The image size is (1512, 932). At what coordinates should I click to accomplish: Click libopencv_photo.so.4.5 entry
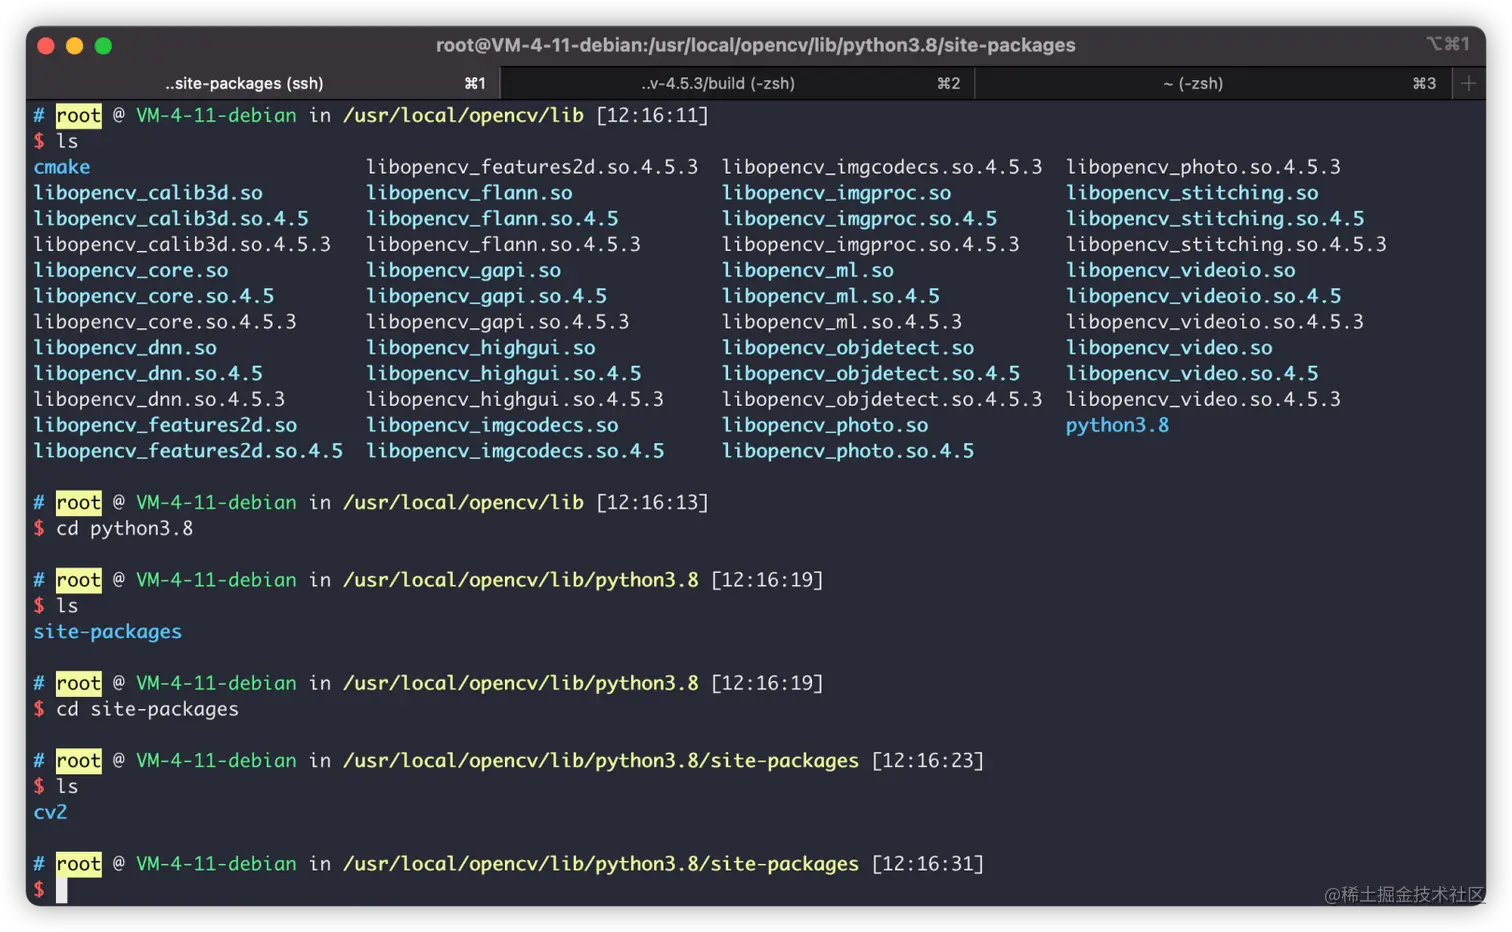click(848, 451)
